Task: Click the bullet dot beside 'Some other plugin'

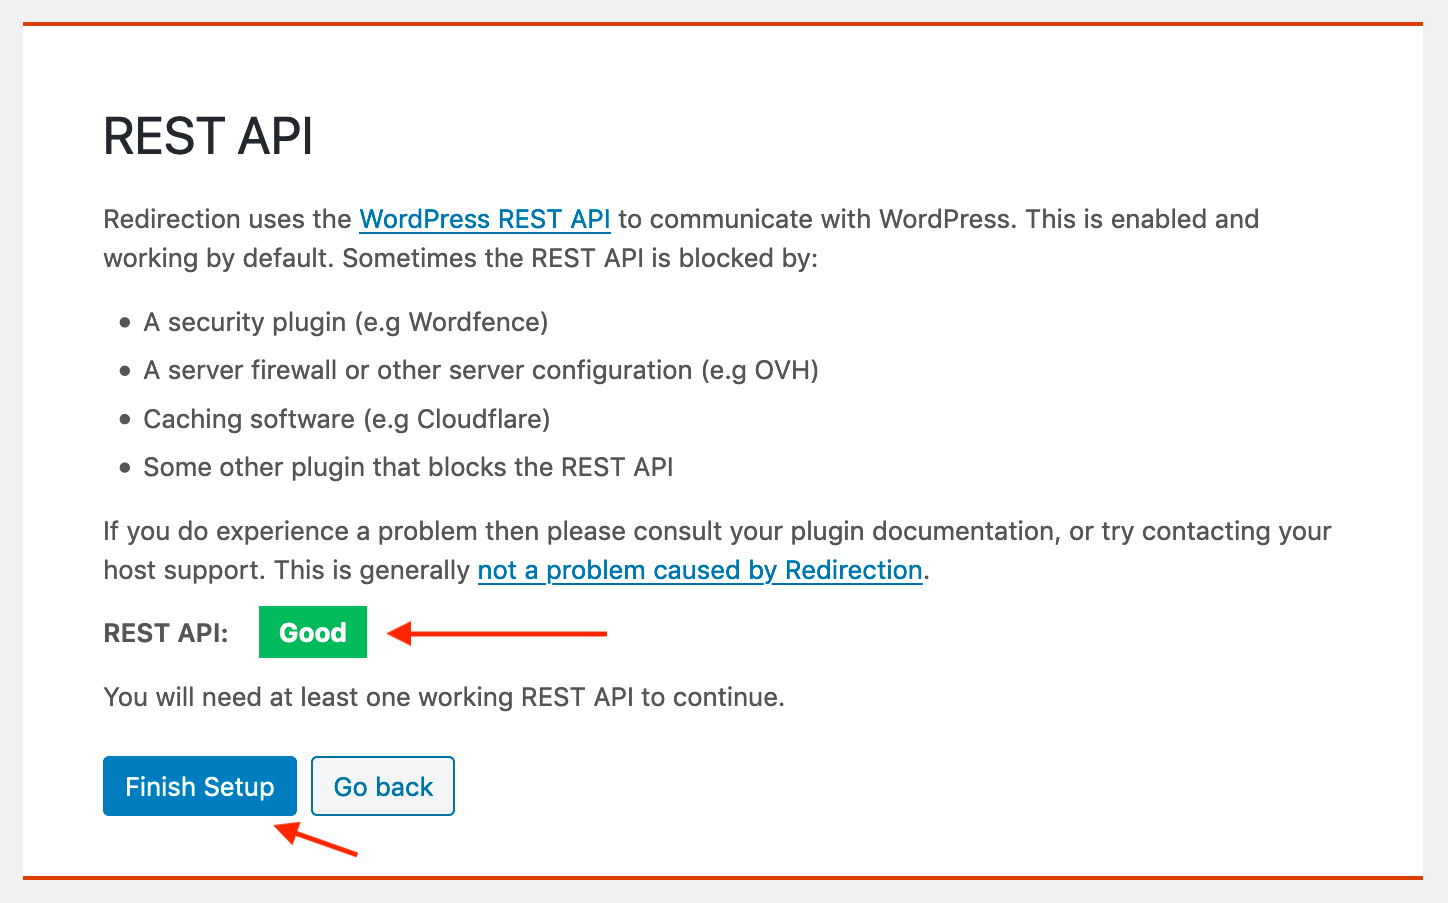Action: coord(125,468)
